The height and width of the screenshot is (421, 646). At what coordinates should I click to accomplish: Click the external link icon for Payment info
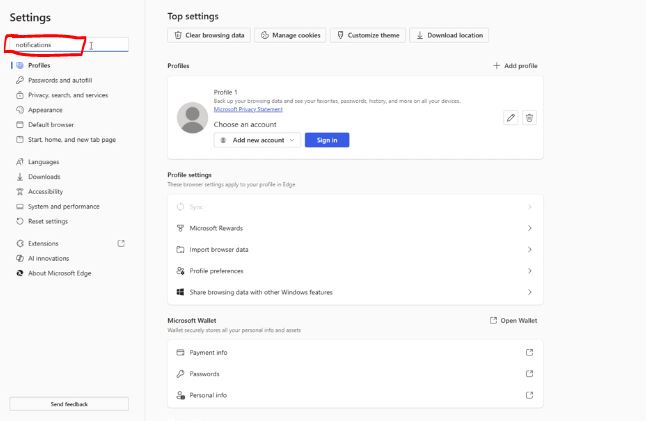[529, 352]
